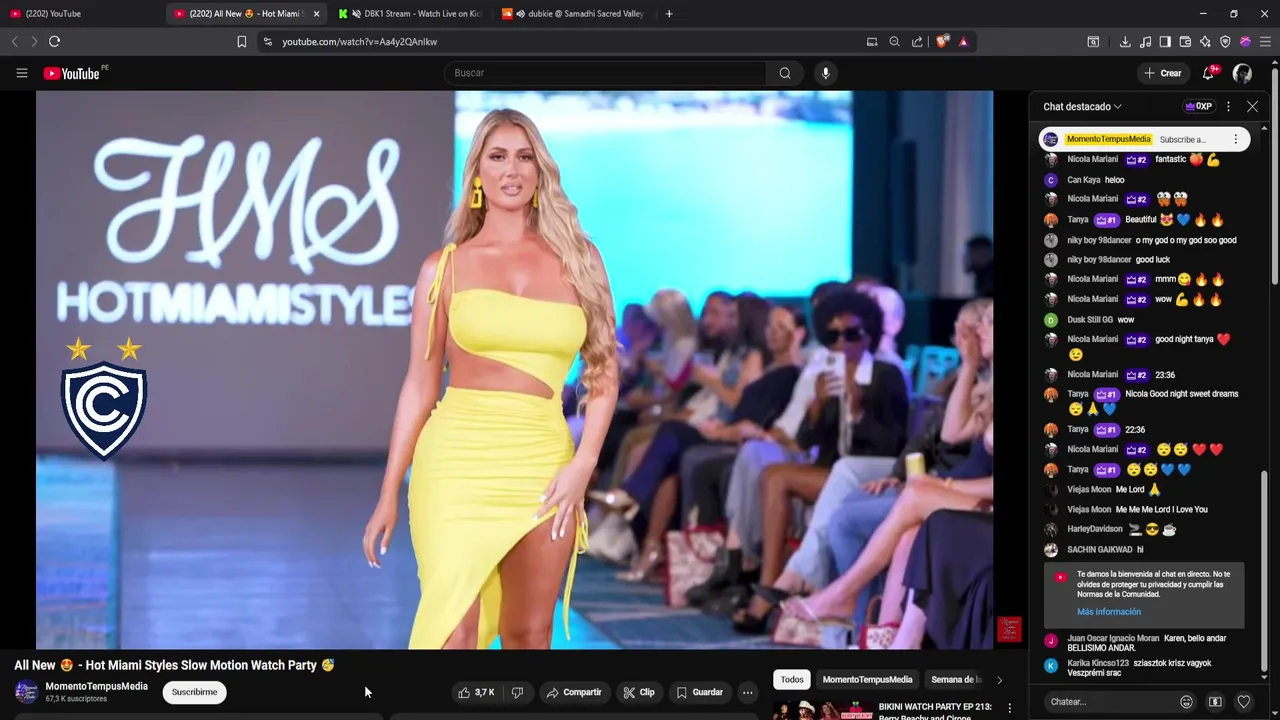Open browser downloads
The image size is (1280, 720).
(x=1125, y=41)
